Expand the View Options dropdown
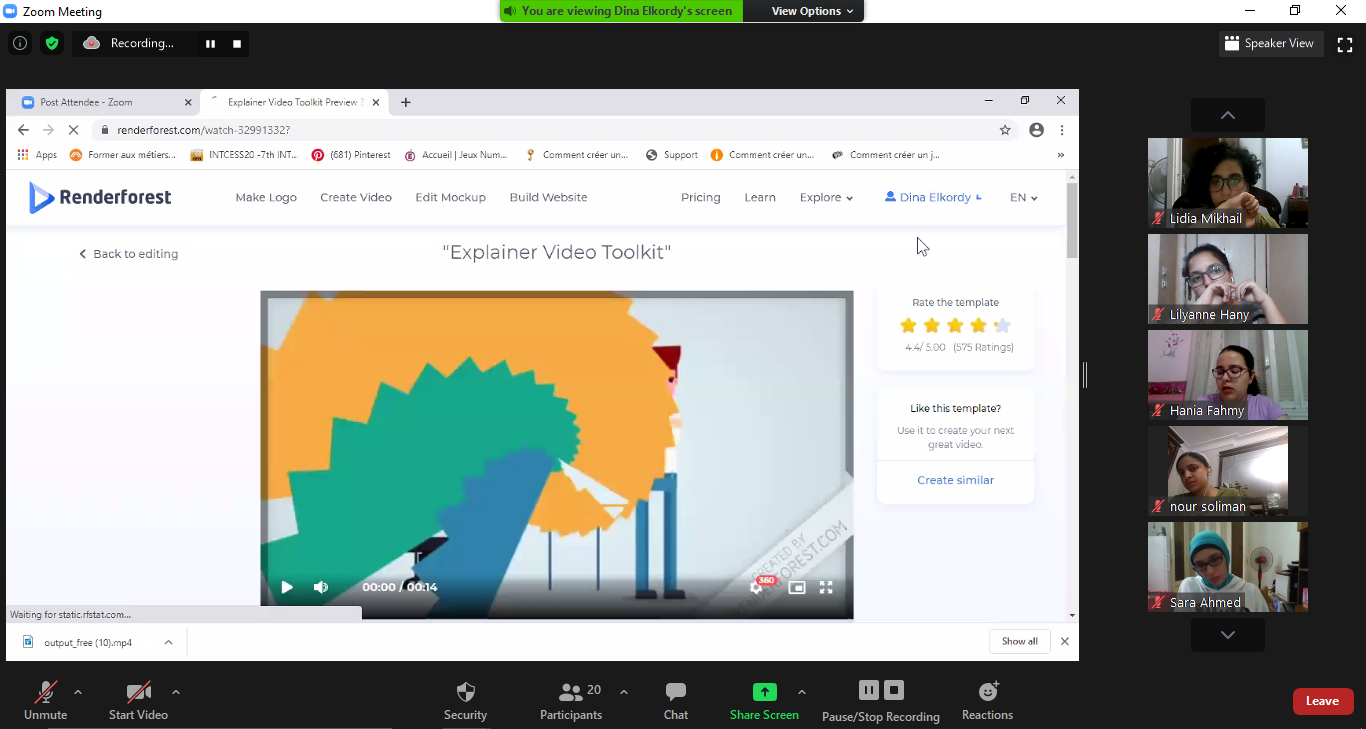1366x729 pixels. [812, 11]
